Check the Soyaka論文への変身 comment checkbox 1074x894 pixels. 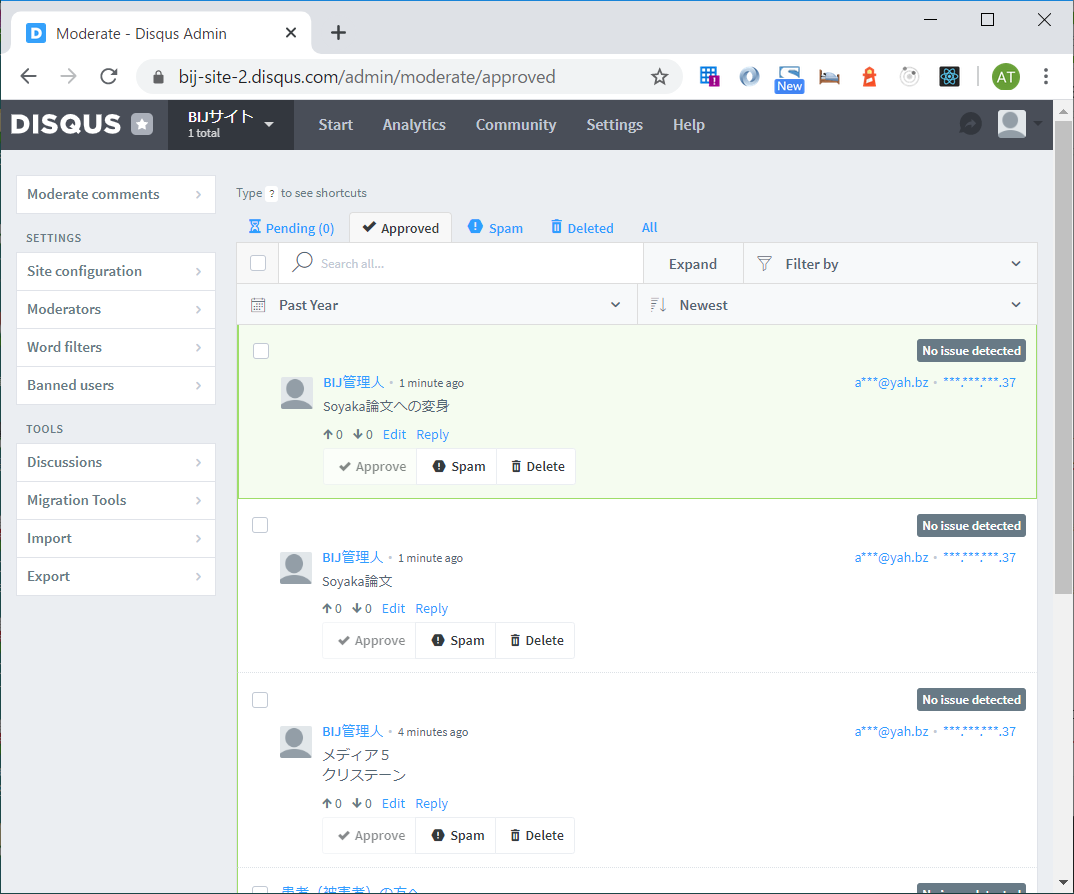(261, 351)
